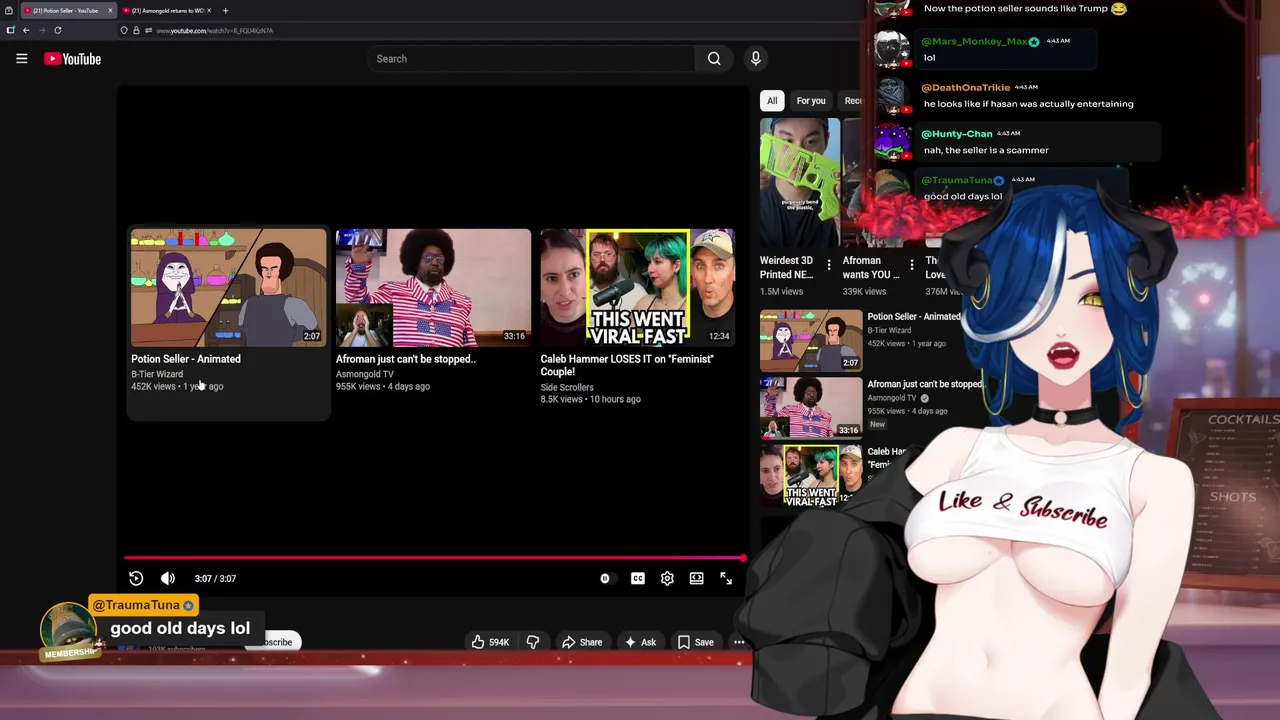
Task: Mute the video volume
Action: click(x=168, y=578)
